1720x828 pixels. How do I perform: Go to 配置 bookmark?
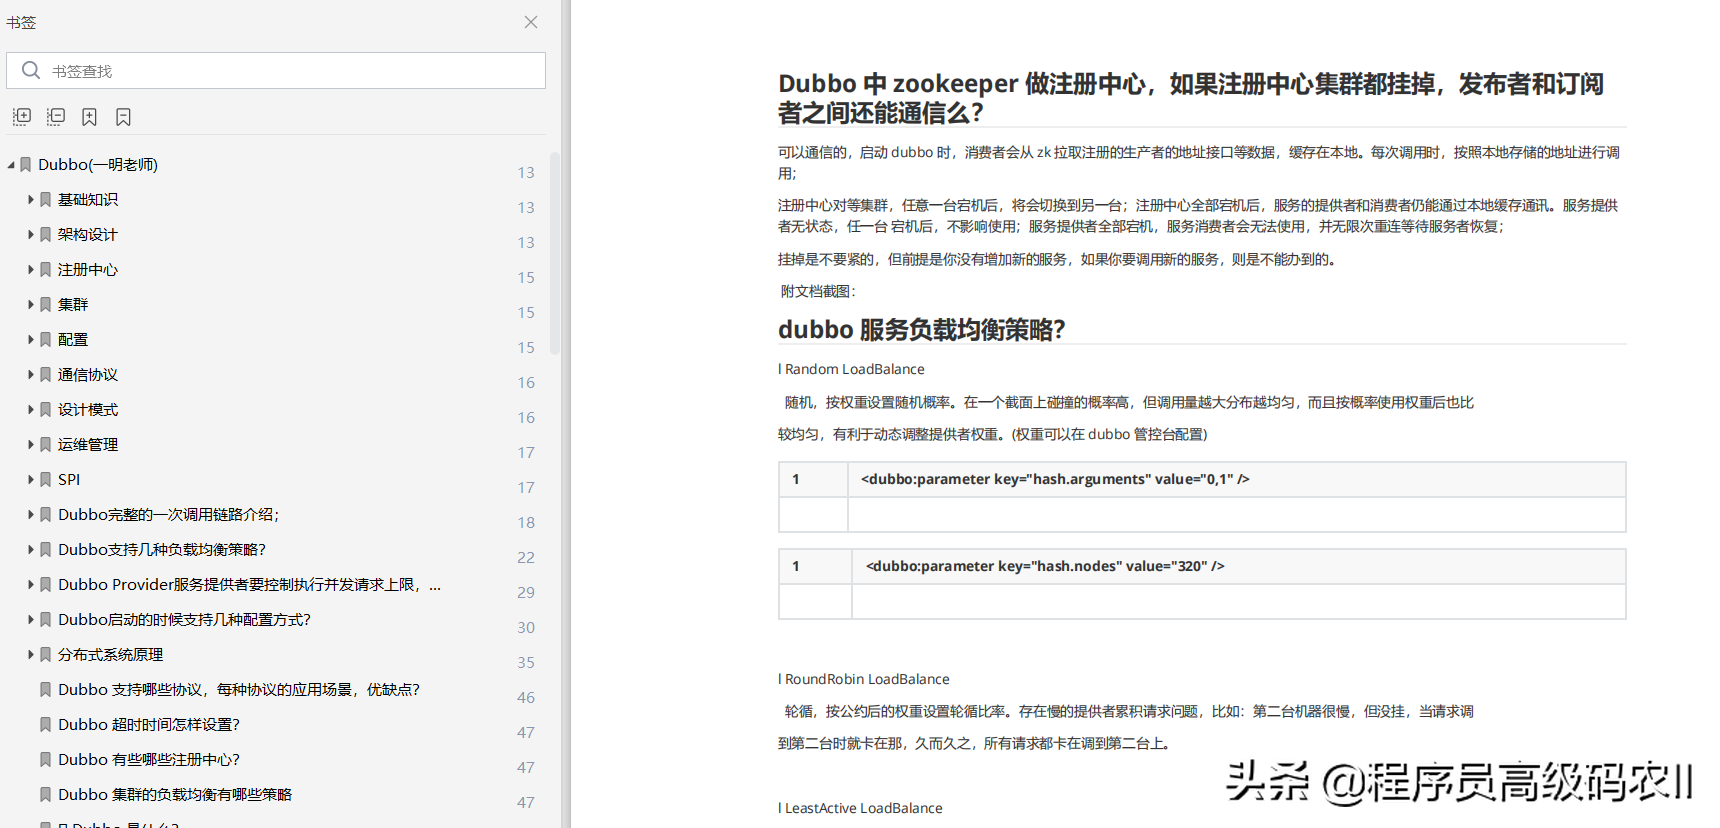click(73, 340)
